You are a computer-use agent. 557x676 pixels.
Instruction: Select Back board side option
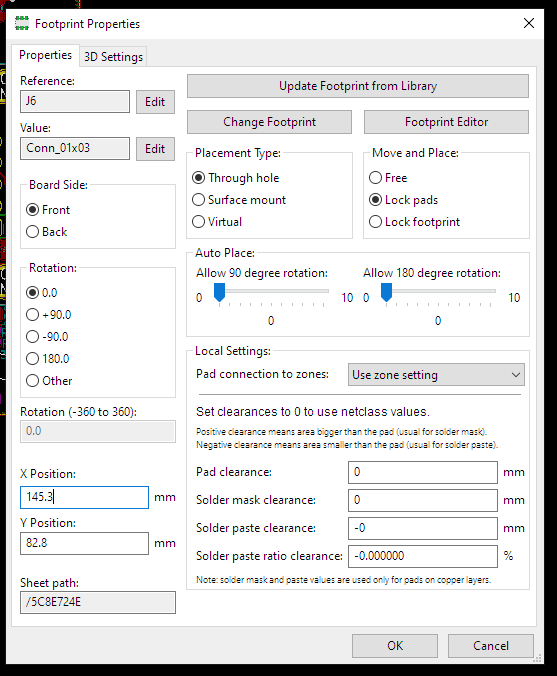(47, 232)
